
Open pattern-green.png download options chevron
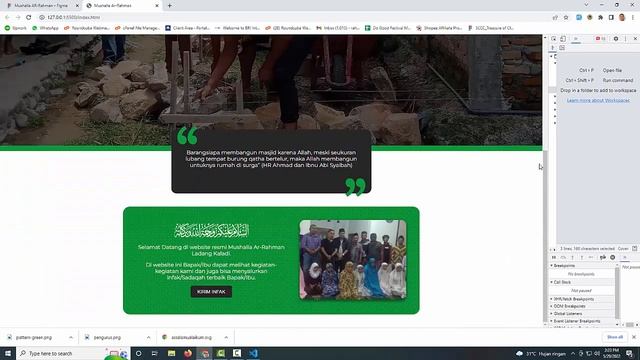pos(71,338)
